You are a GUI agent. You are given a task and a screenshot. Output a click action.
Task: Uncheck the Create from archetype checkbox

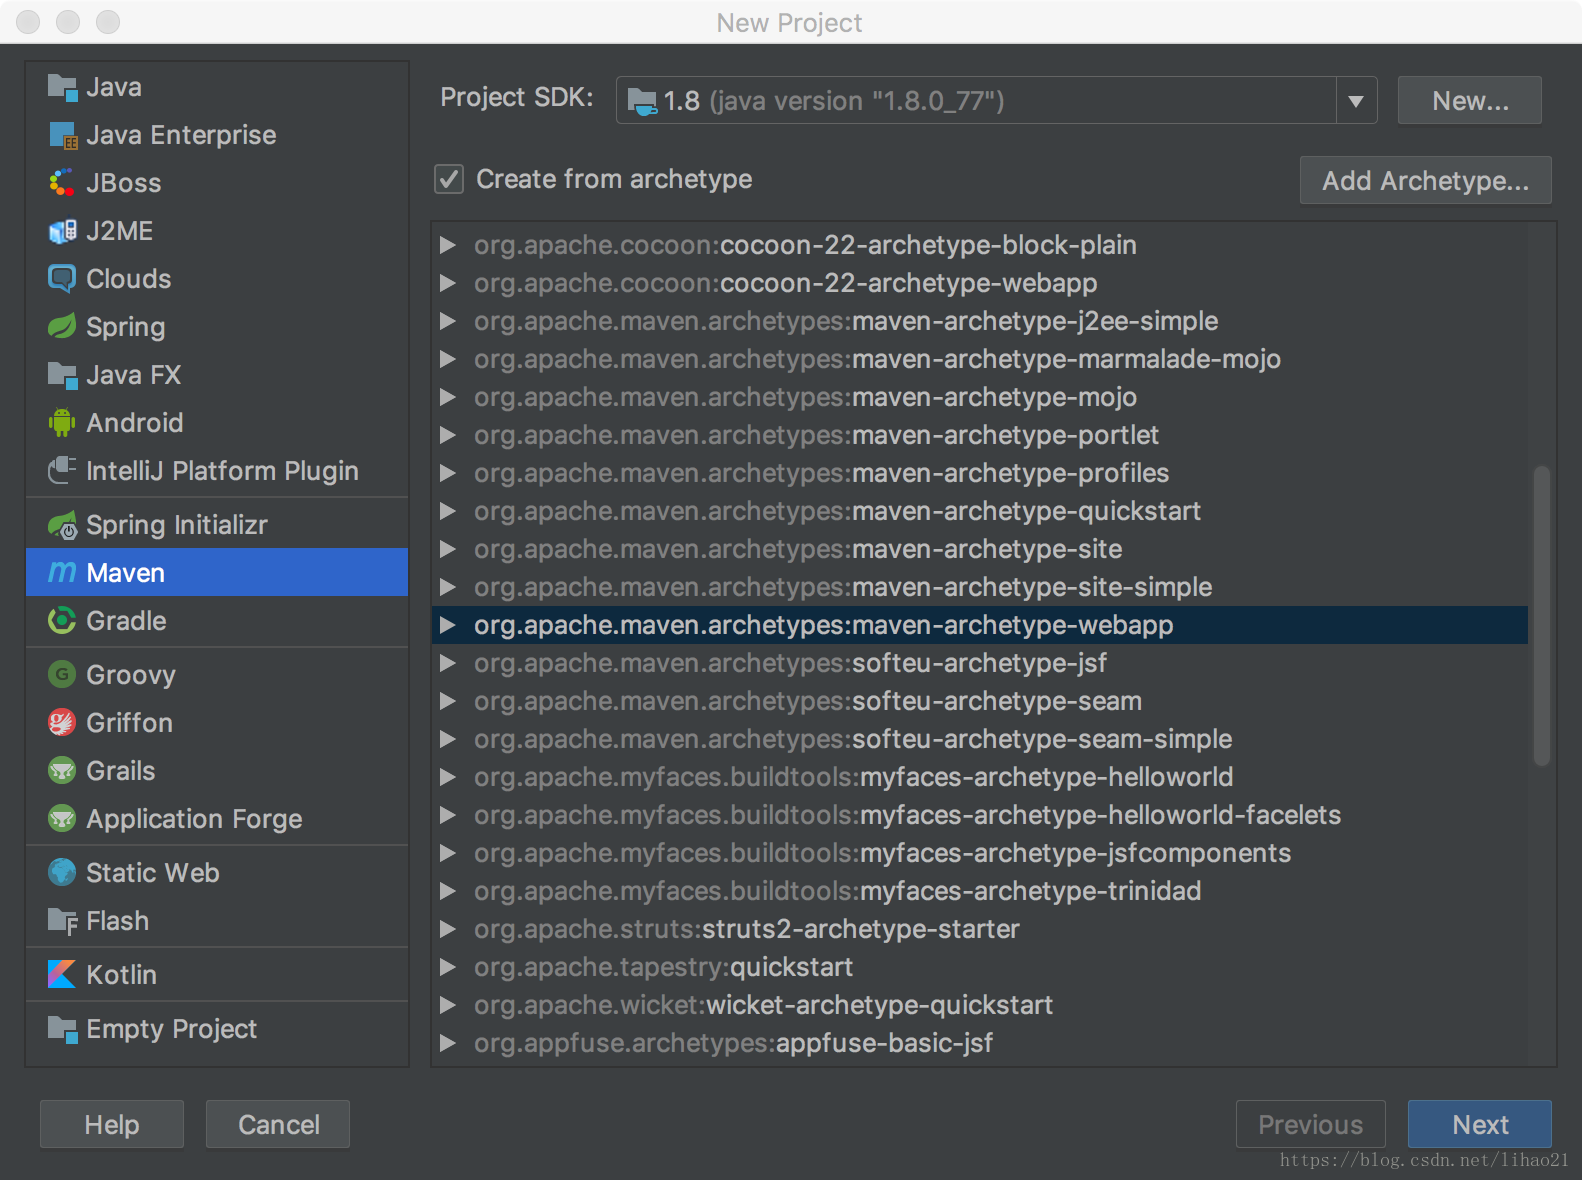pos(449,179)
